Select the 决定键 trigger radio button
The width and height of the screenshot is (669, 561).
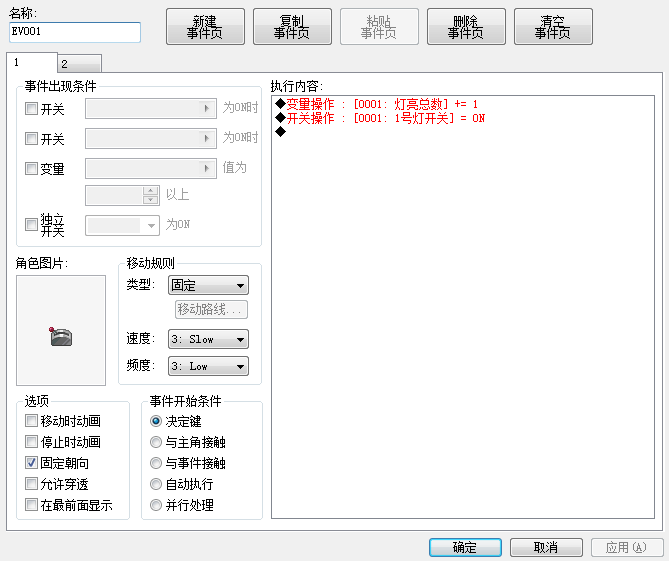tap(156, 421)
